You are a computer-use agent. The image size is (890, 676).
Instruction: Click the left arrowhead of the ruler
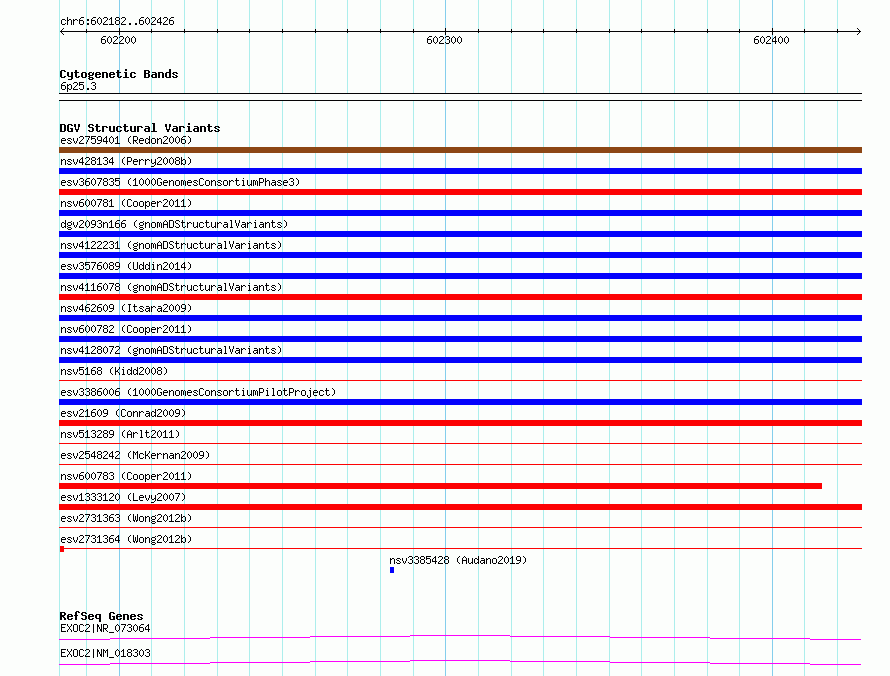[62, 31]
